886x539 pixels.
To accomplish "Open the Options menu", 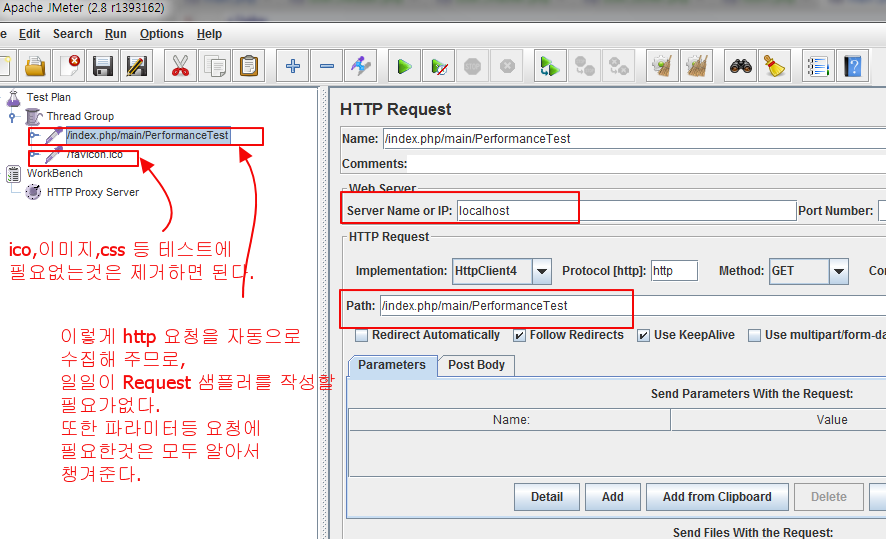I will 162,34.
